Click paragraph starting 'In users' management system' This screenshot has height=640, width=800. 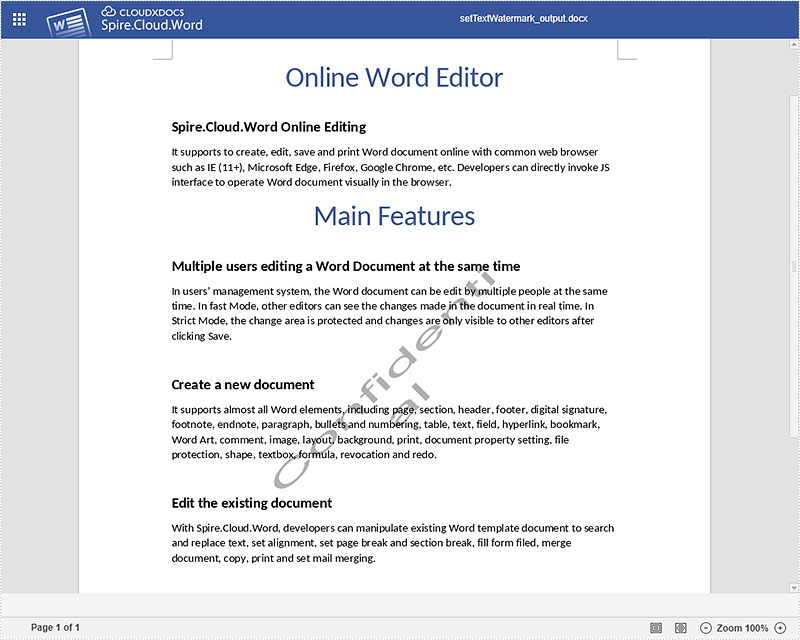(x=389, y=313)
